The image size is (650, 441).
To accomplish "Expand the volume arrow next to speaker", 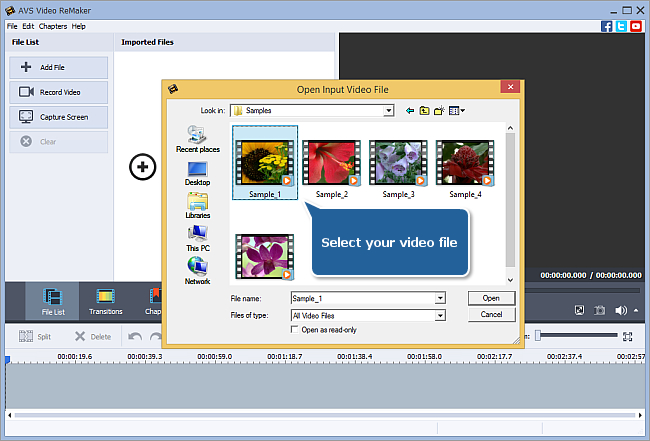I will click(636, 310).
